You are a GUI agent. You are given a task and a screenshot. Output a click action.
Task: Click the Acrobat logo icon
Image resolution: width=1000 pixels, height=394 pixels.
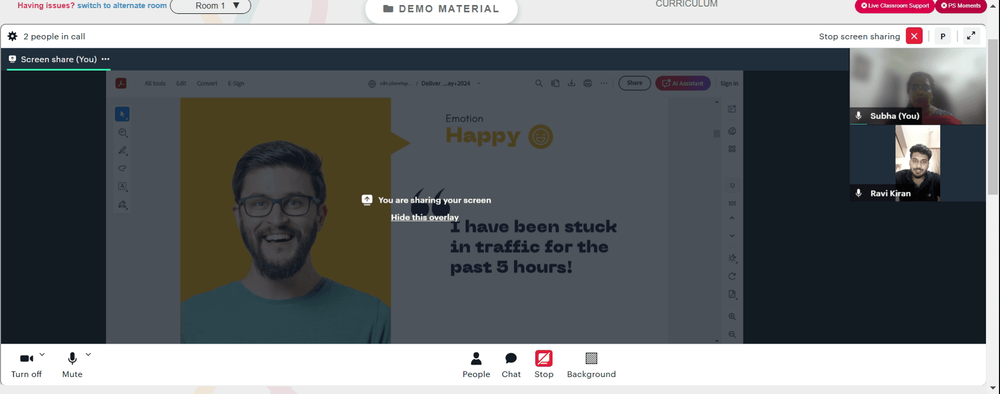coord(121,83)
